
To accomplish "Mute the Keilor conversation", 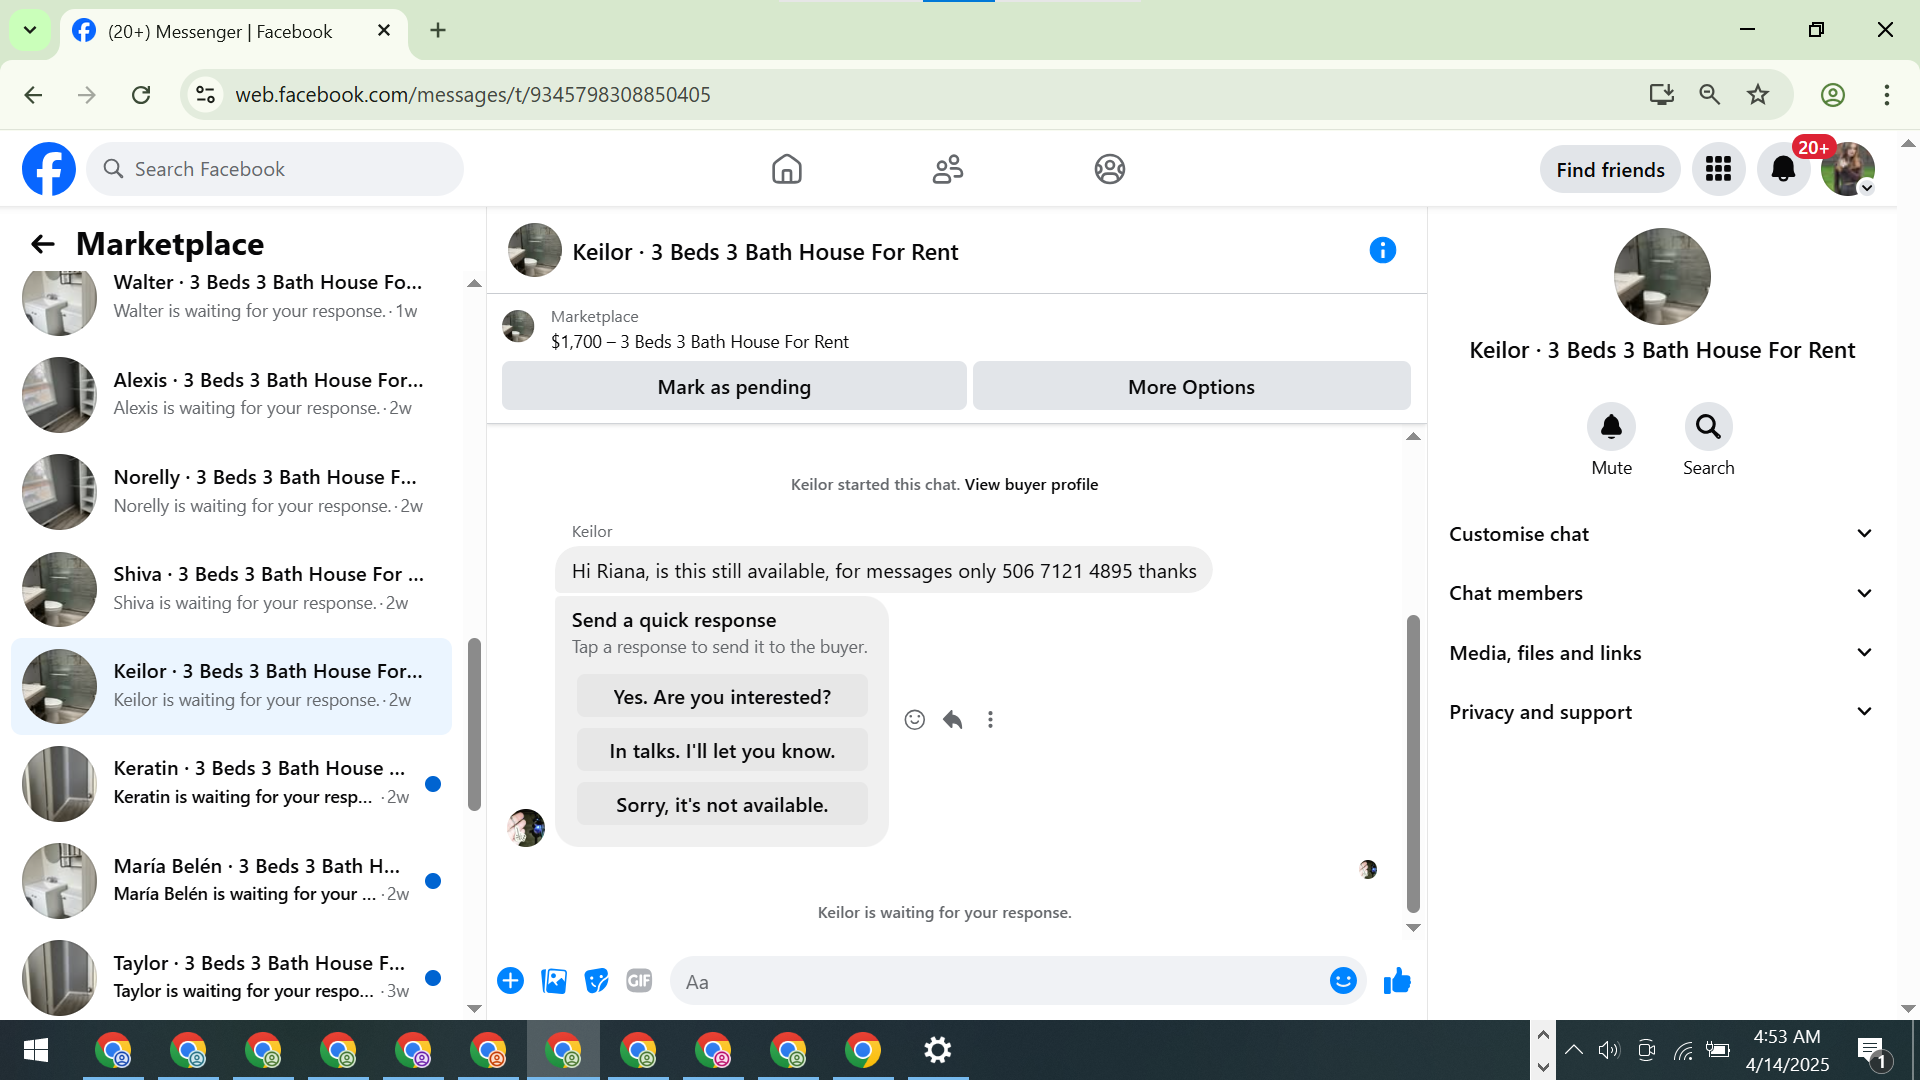I will pyautogui.click(x=1611, y=428).
